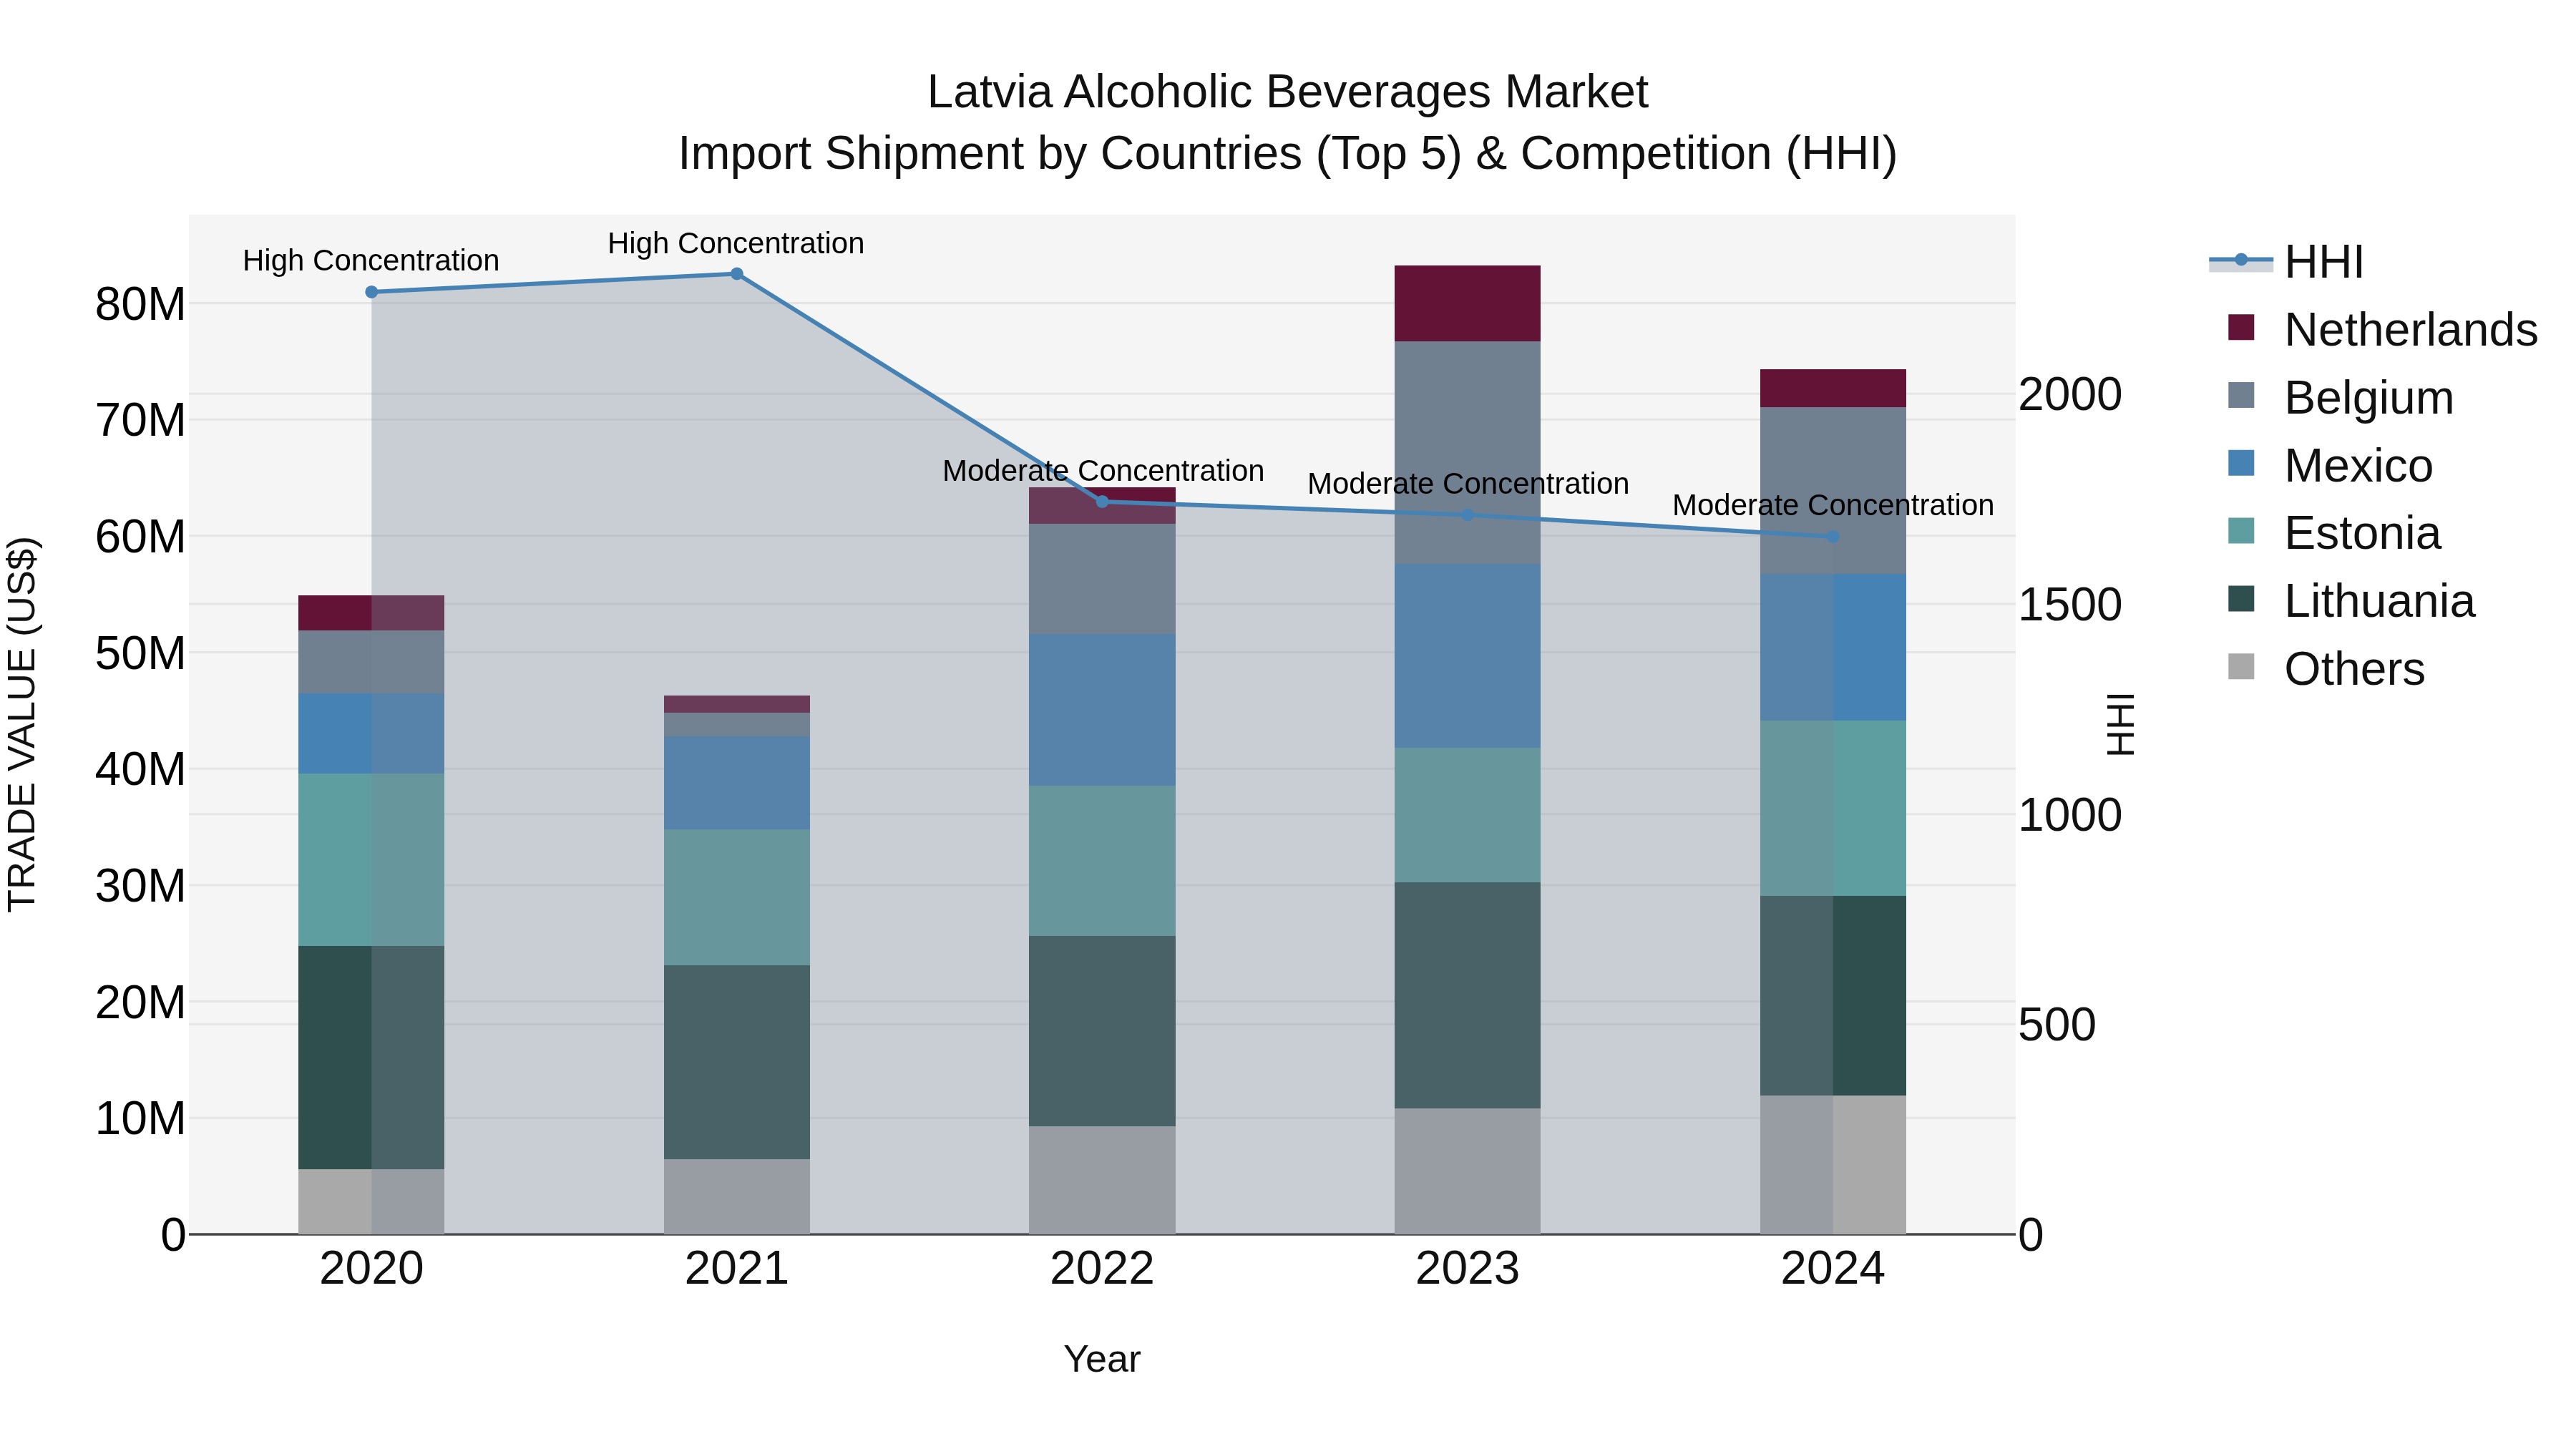
Task: Click the '2000' right axis tick label
Action: (x=2070, y=394)
